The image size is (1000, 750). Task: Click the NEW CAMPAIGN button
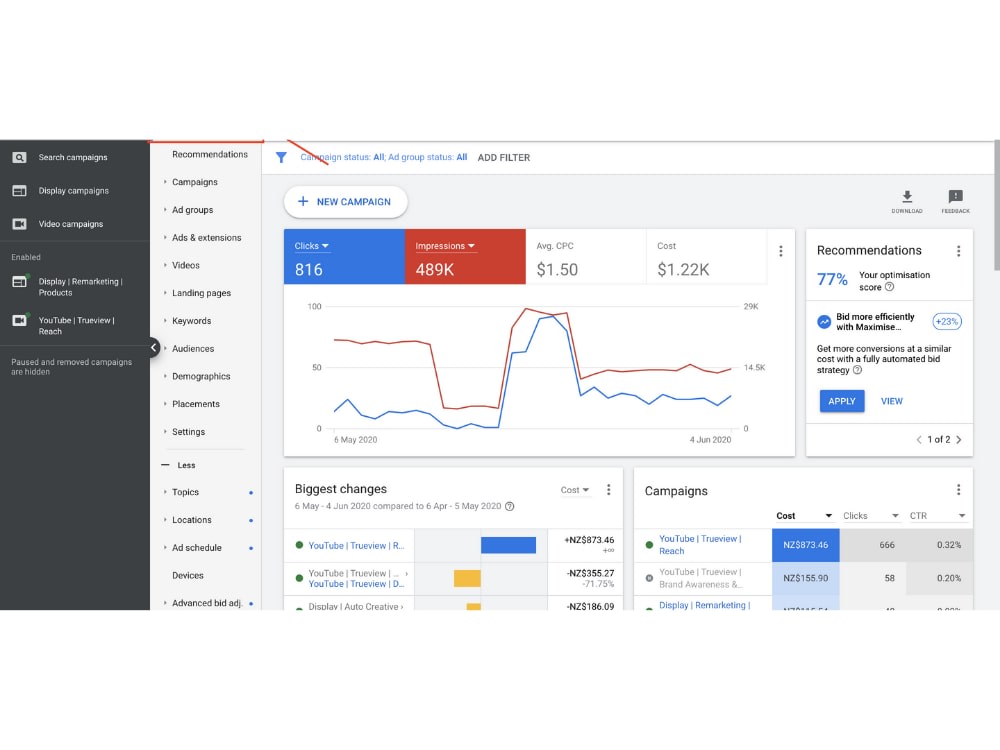(x=346, y=202)
